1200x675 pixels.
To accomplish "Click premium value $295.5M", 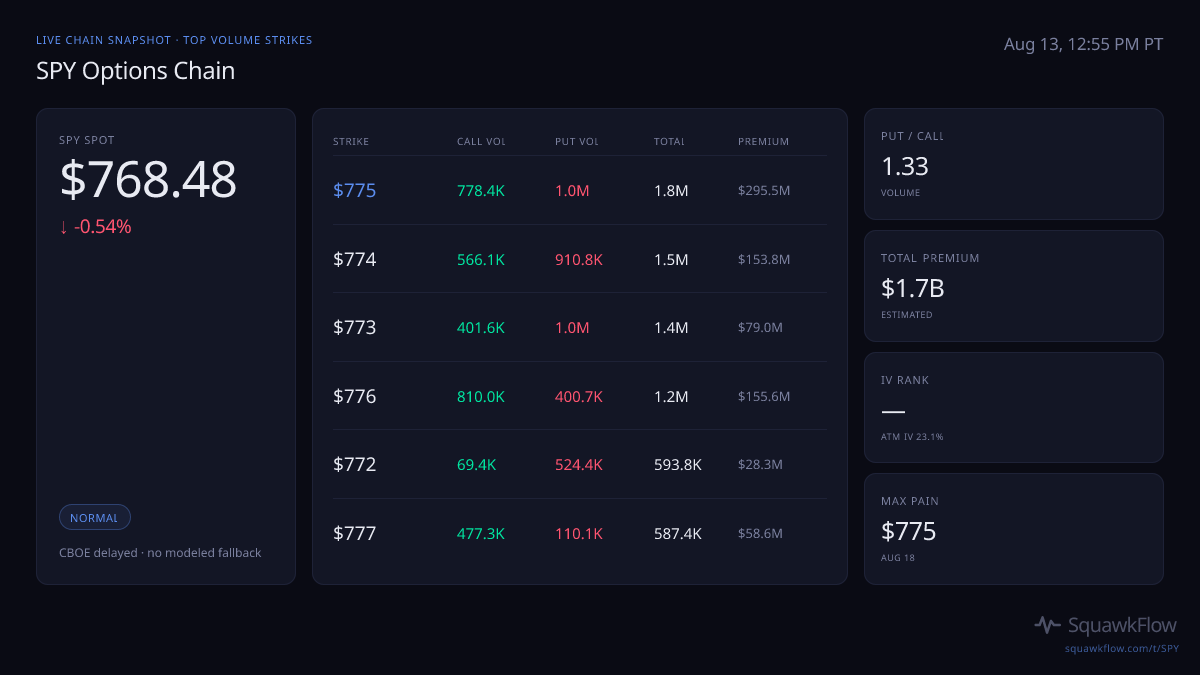I will (x=764, y=190).
